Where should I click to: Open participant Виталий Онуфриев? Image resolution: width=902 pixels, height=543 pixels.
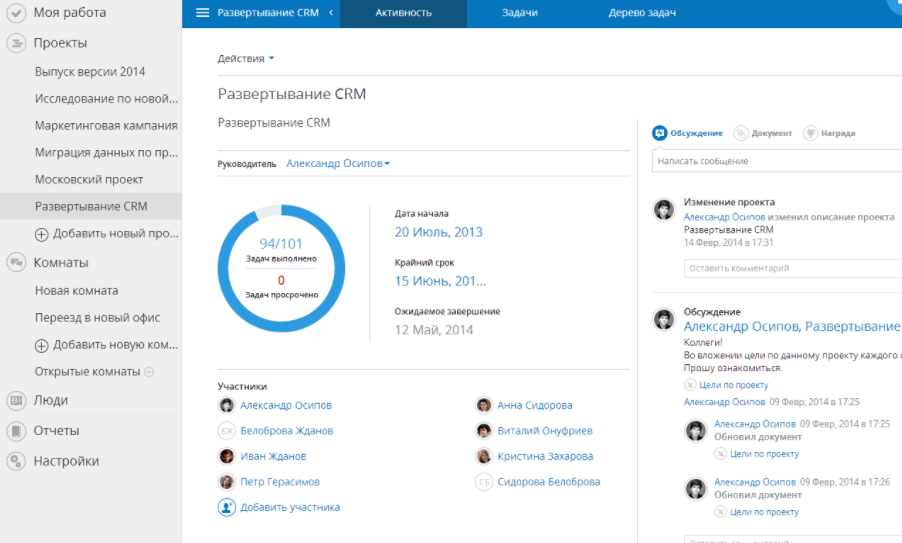[x=545, y=431]
